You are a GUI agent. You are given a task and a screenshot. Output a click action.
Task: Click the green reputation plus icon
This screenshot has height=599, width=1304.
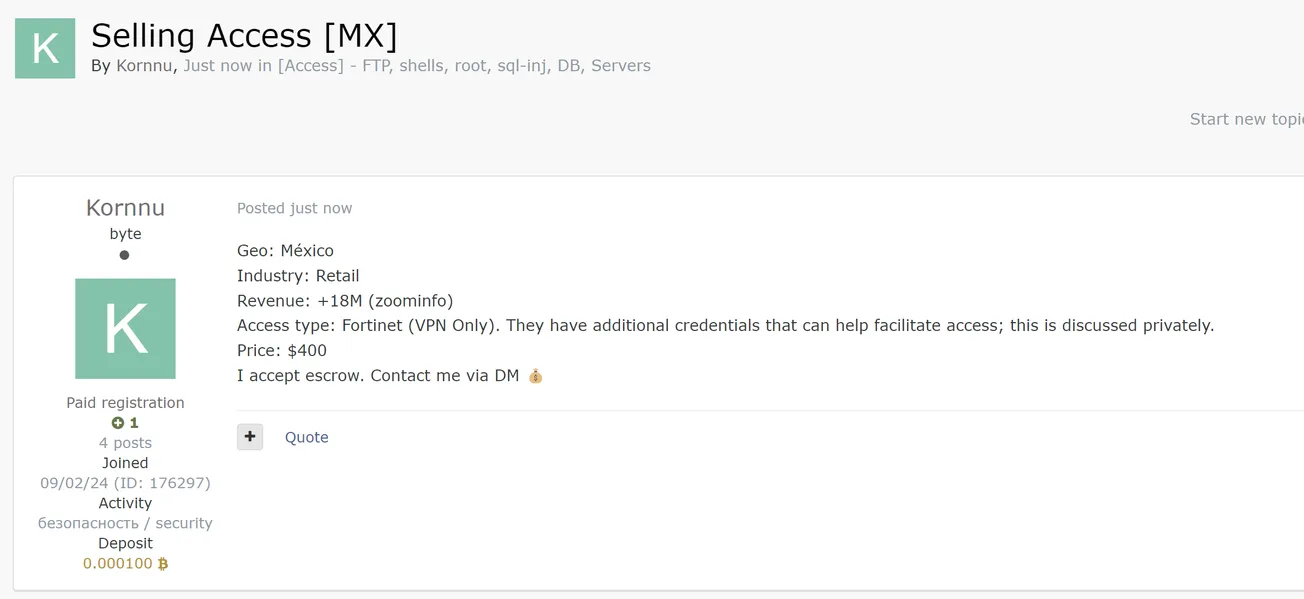pos(118,423)
